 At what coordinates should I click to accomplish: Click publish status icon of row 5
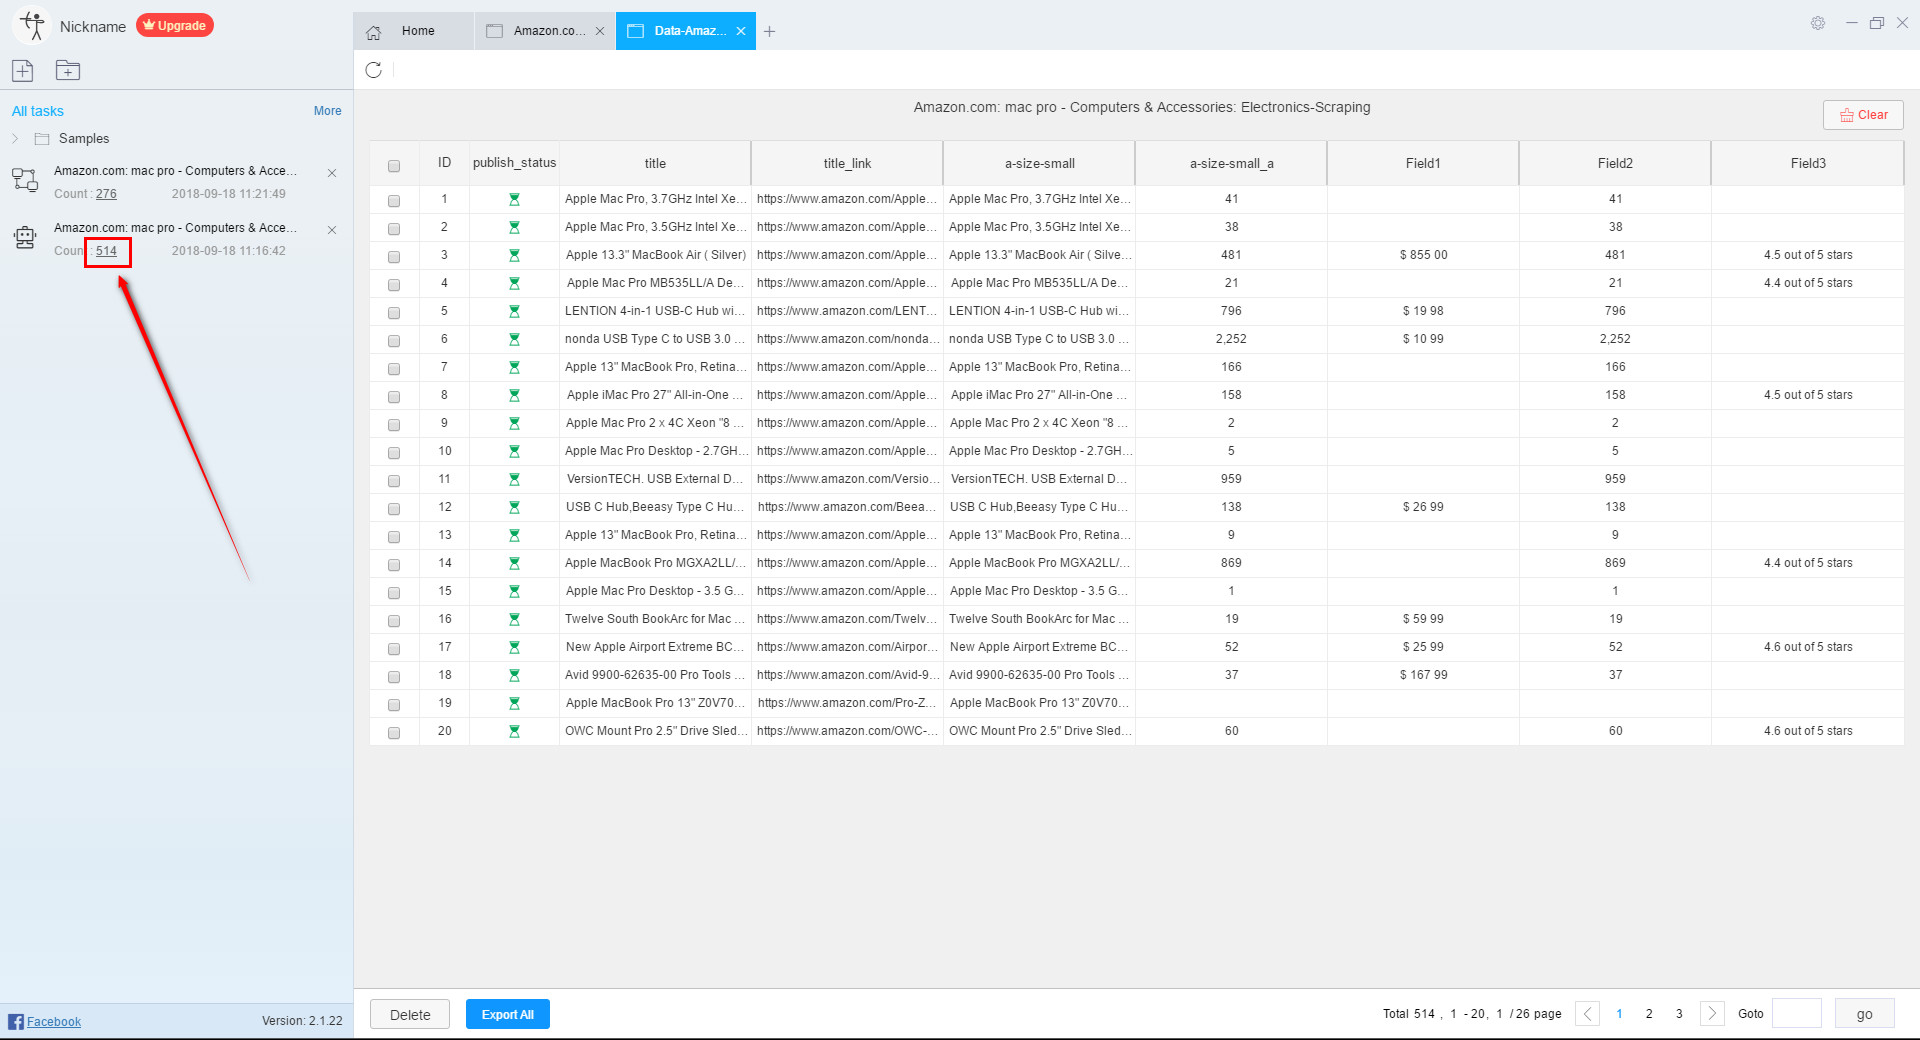point(514,311)
